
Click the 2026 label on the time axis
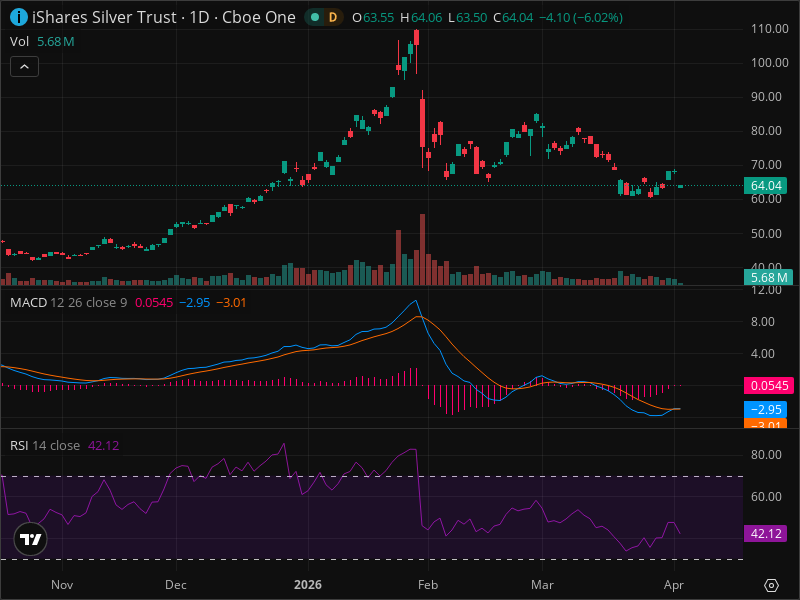click(x=308, y=585)
